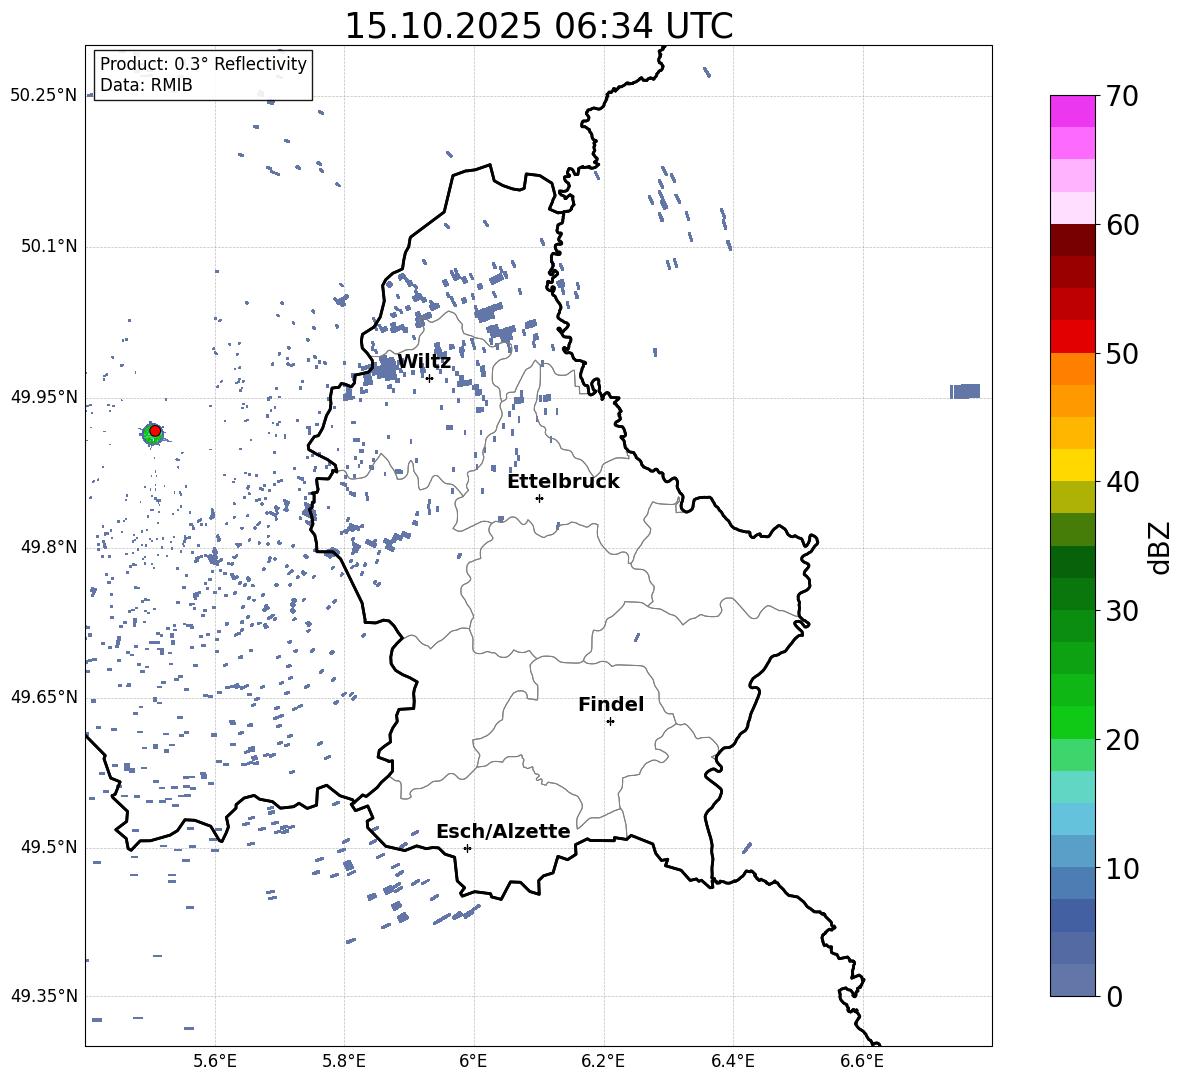Click the colorbar tick value 30
This screenshot has height=1081, width=1184.
[x=1122, y=611]
